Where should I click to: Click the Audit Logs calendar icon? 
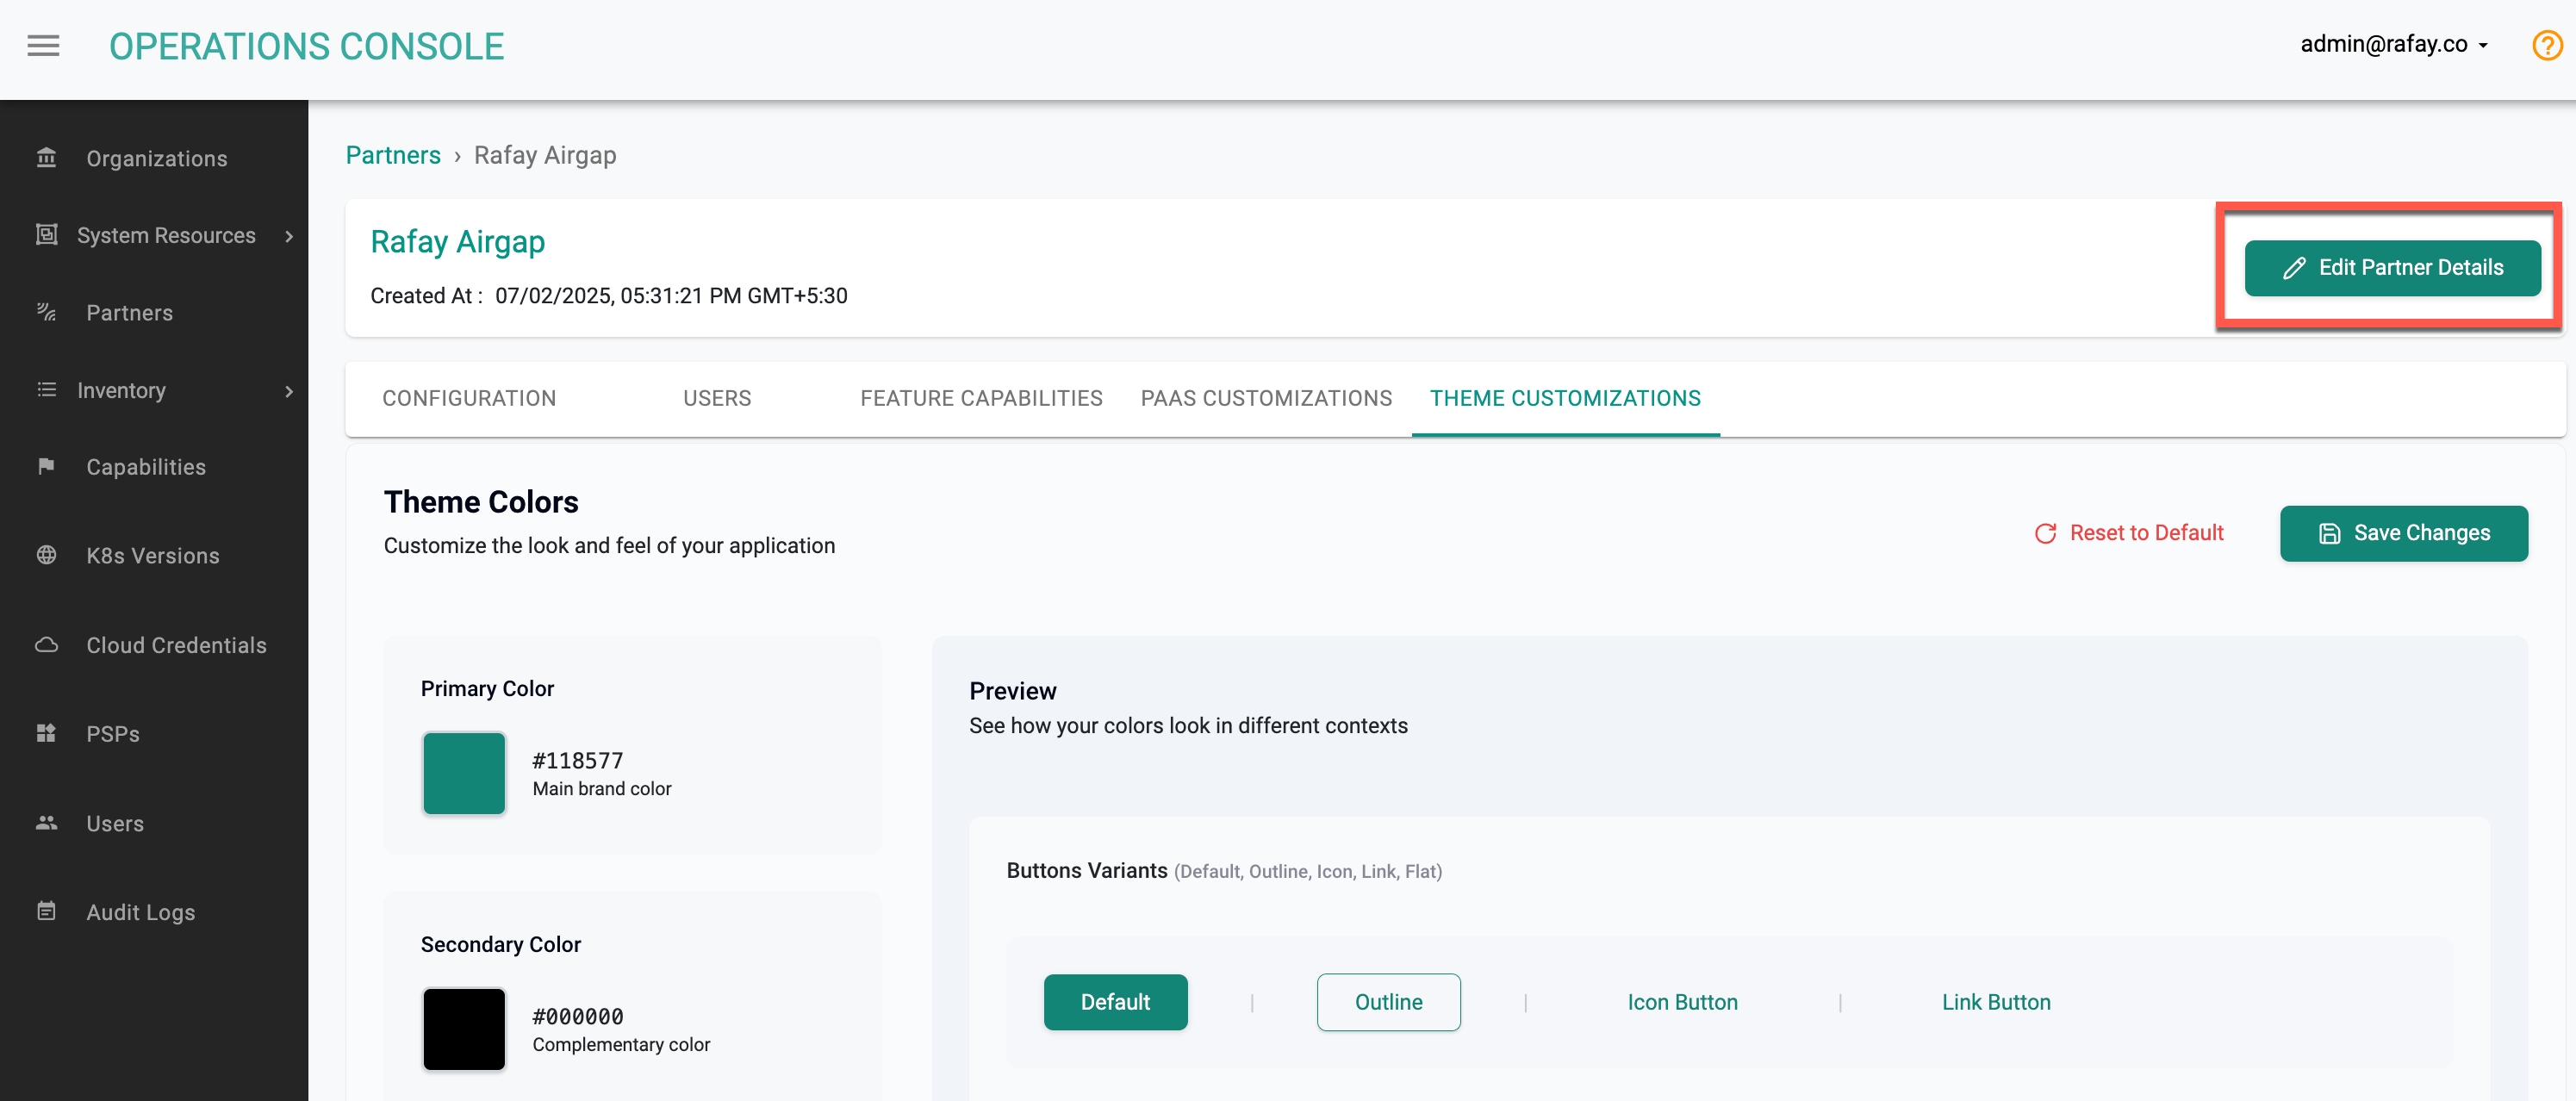[46, 911]
